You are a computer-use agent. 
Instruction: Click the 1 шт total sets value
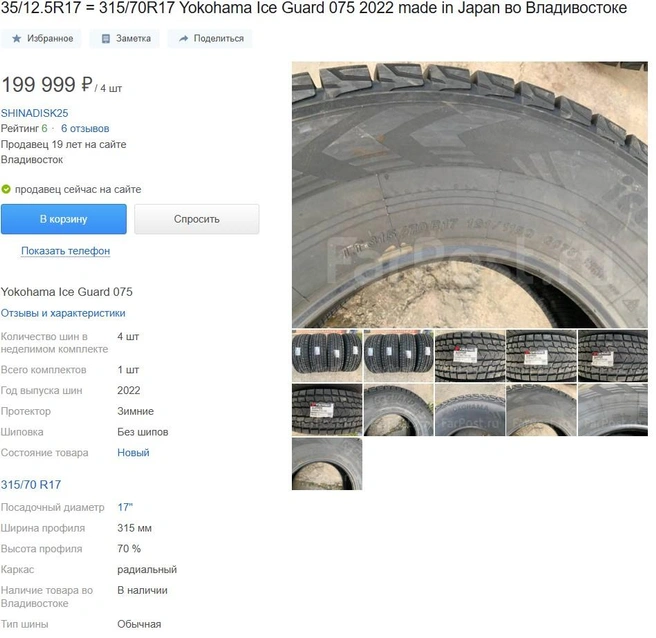click(x=128, y=370)
